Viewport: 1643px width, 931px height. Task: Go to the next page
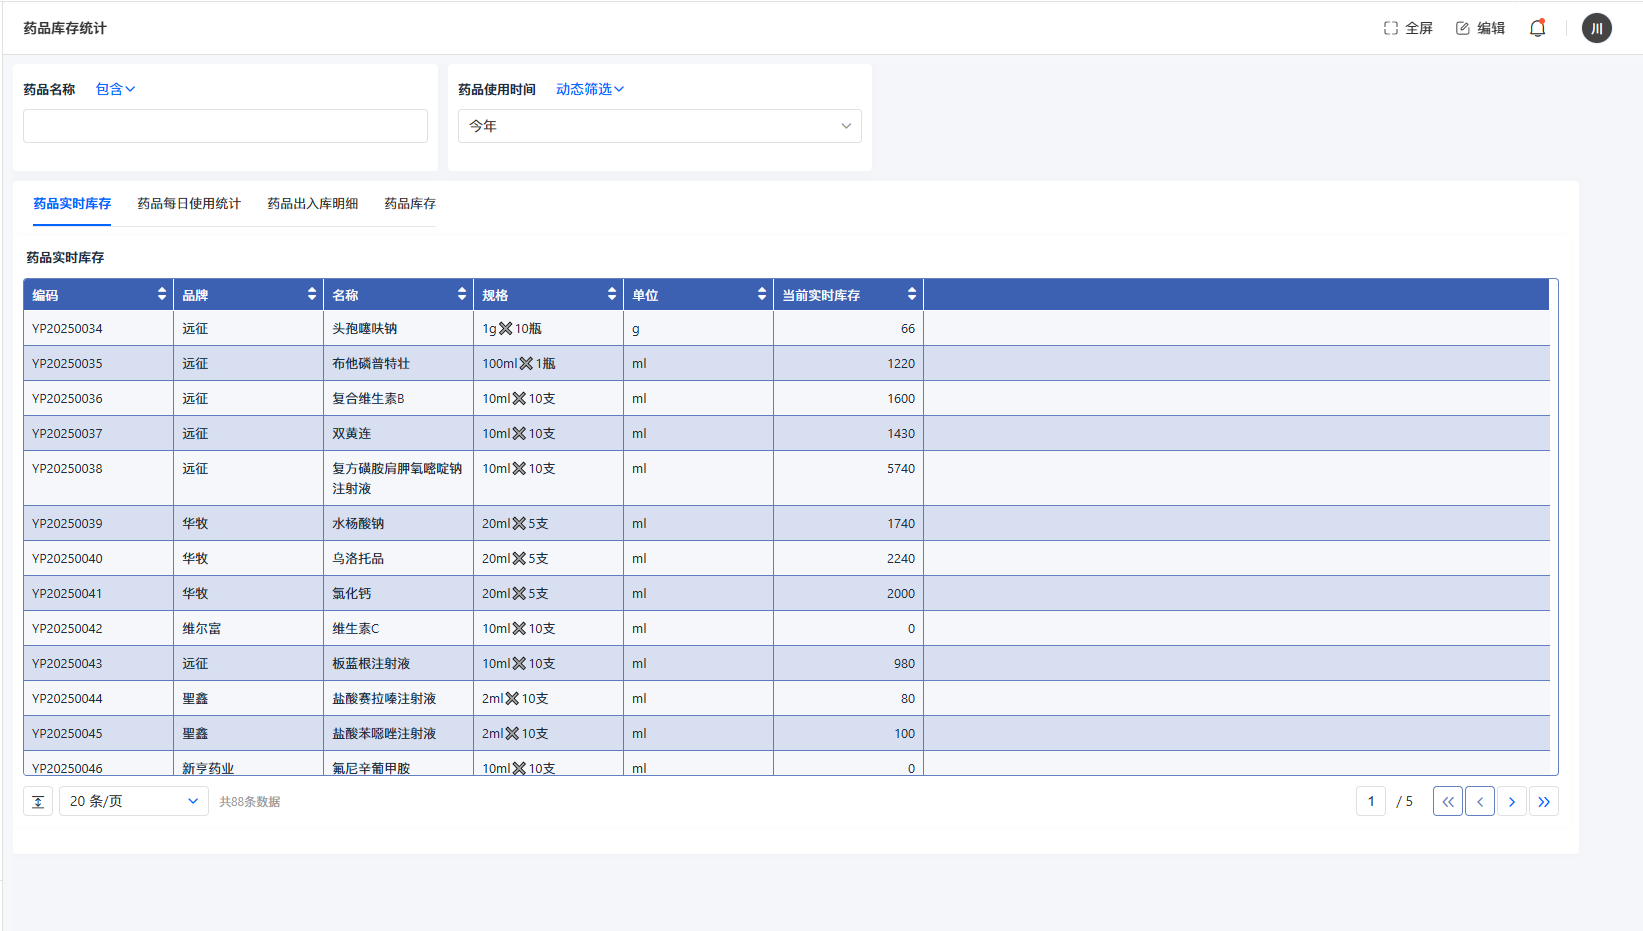(1511, 801)
